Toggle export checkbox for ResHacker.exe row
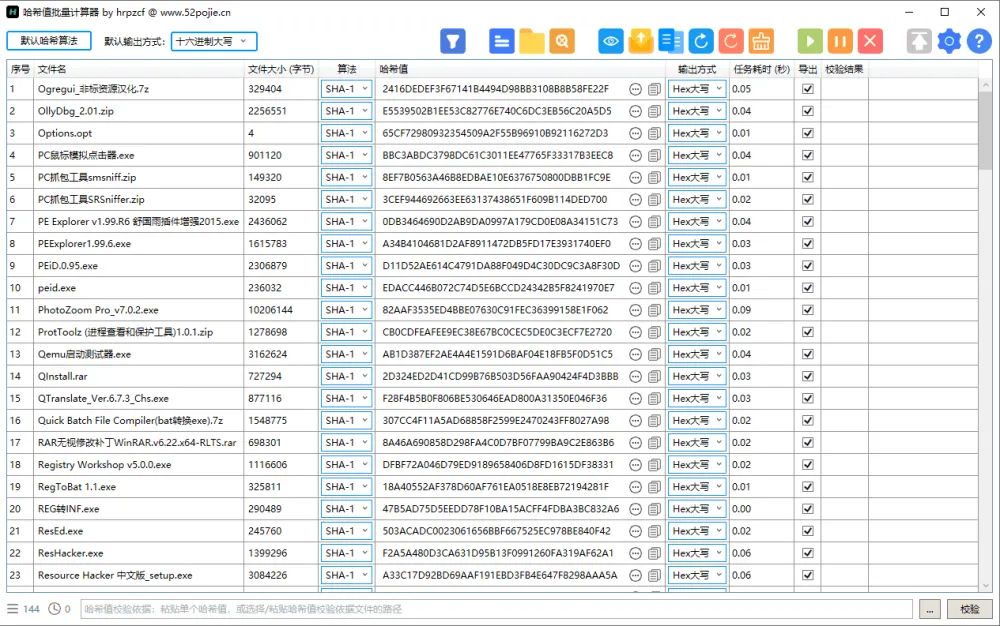 [808, 553]
